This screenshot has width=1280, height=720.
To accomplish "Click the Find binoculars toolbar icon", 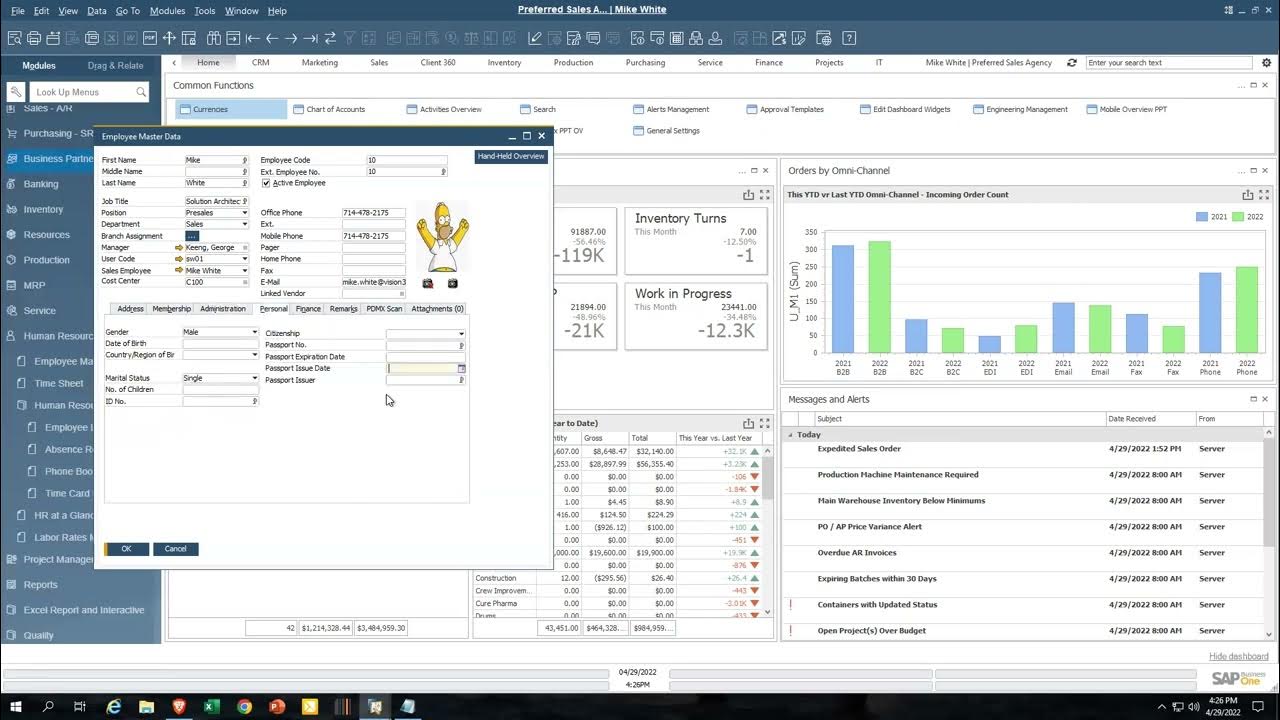I will click(214, 38).
